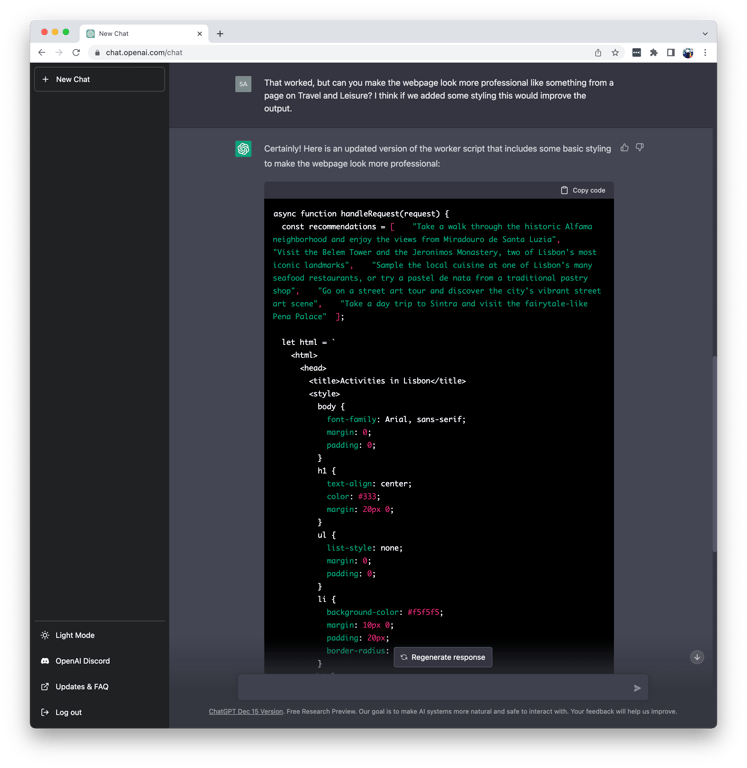Reload the page

[x=76, y=52]
